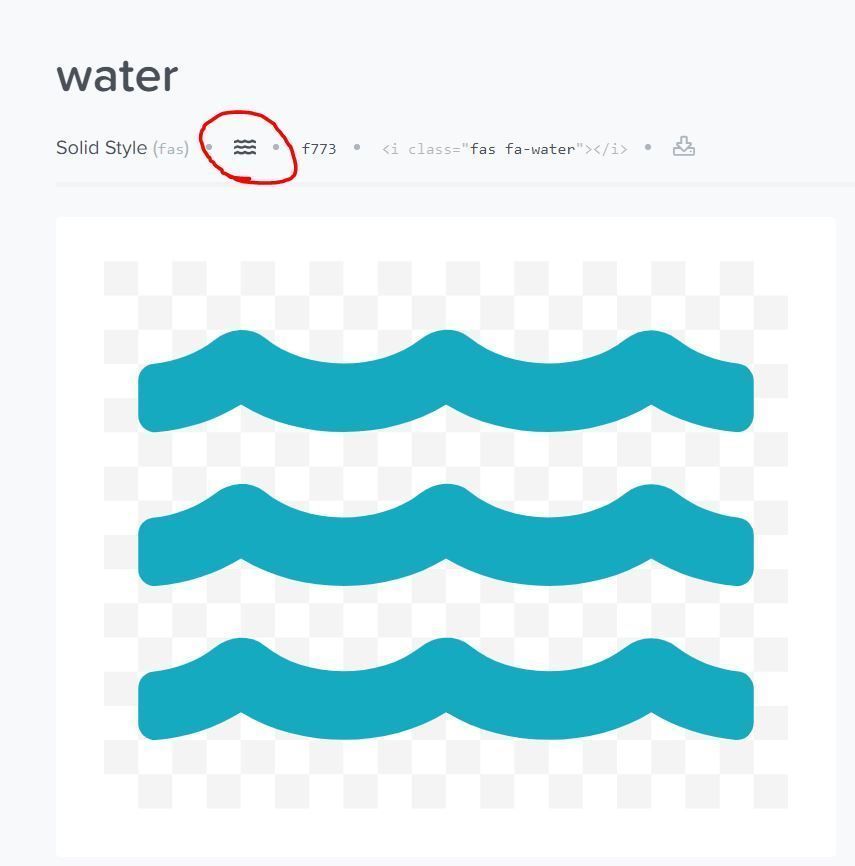
Task: Click the small water glyph icon
Action: [x=245, y=148]
